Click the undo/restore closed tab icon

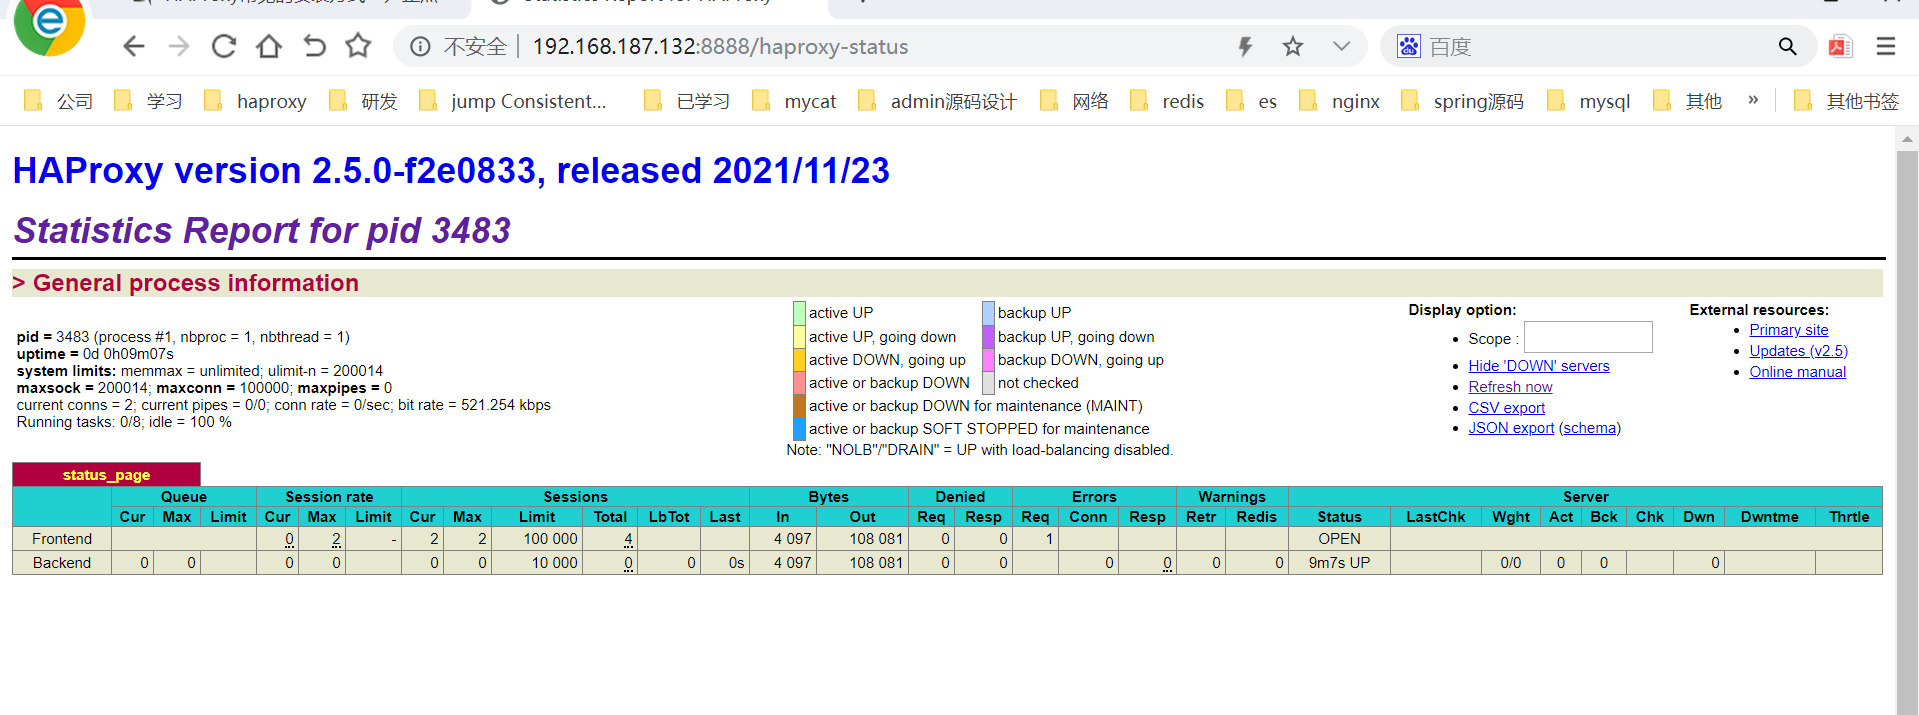(x=314, y=46)
